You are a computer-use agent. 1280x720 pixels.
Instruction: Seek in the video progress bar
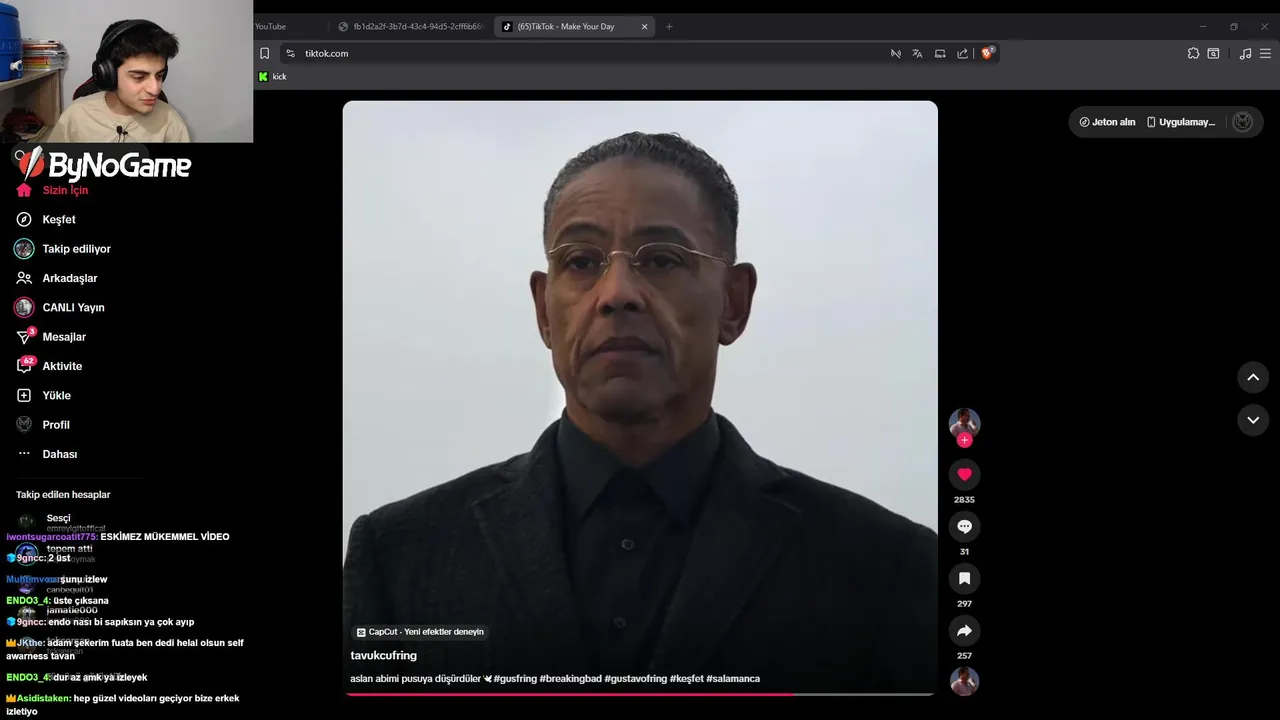(x=640, y=693)
